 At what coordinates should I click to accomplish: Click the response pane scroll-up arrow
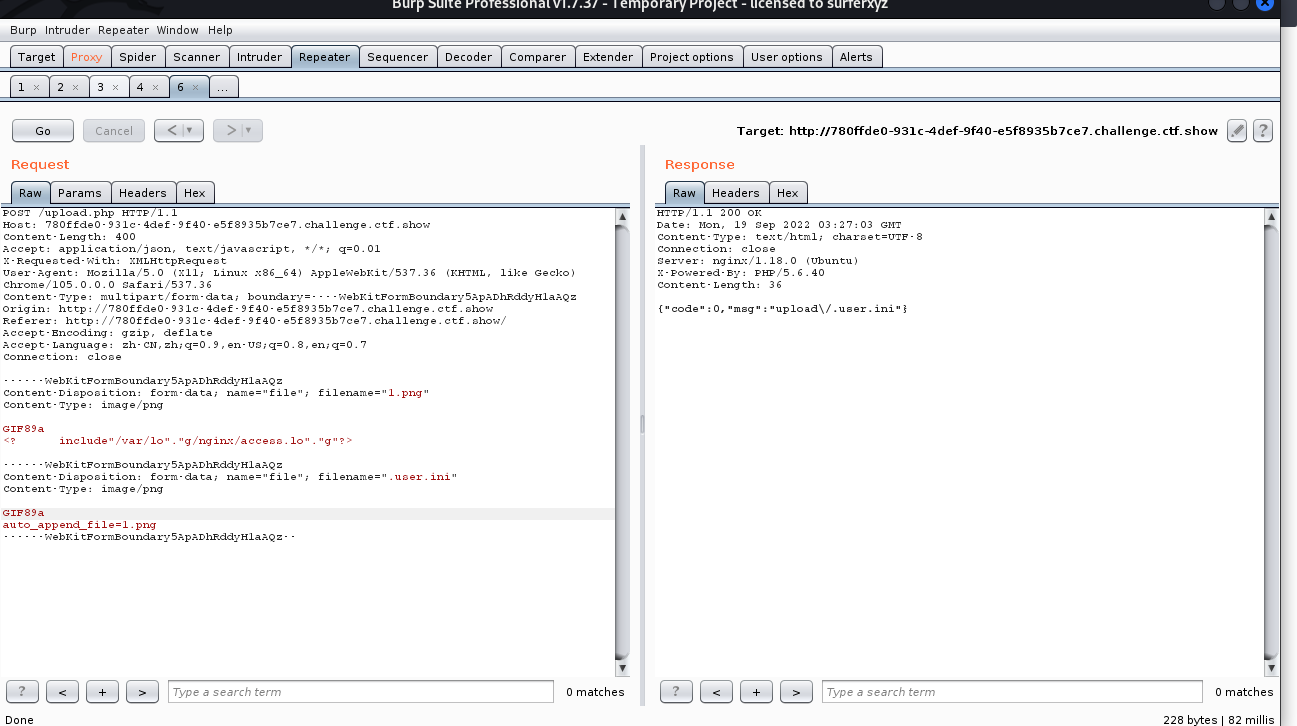click(1271, 216)
